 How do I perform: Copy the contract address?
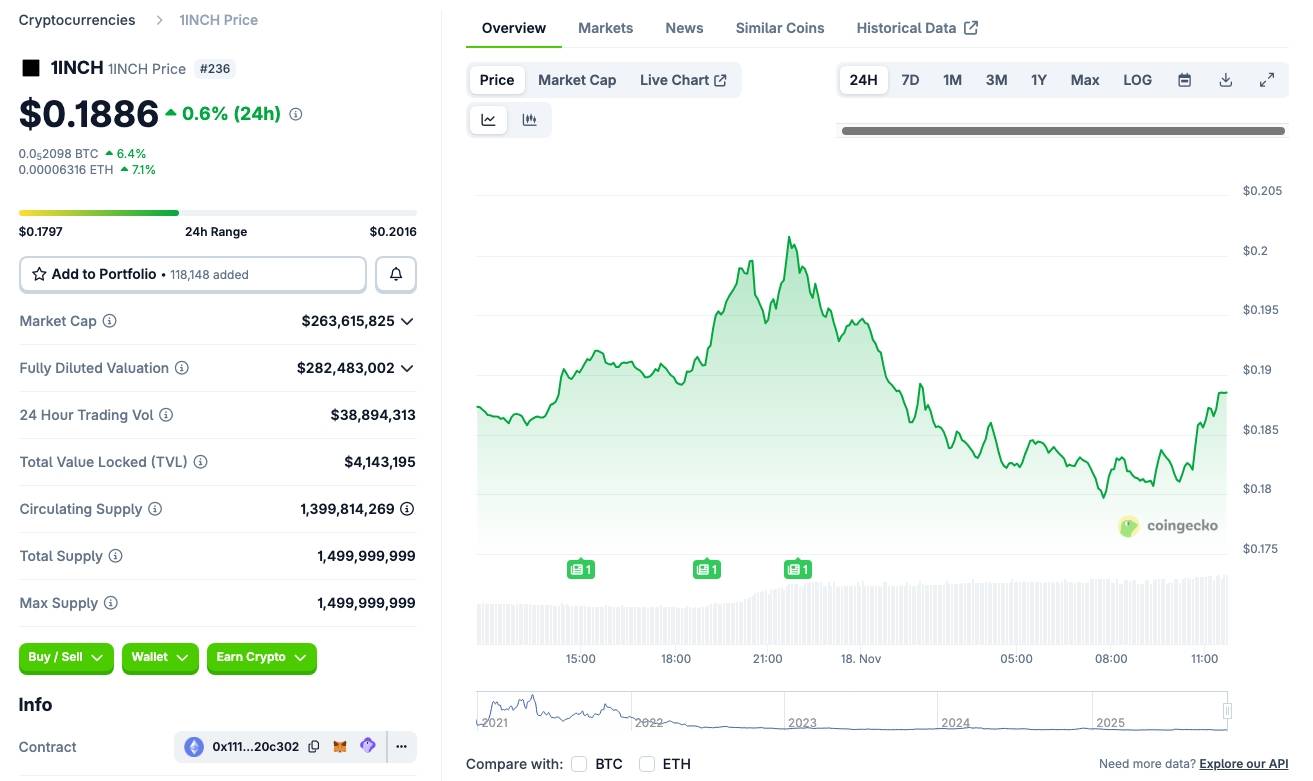tap(314, 747)
